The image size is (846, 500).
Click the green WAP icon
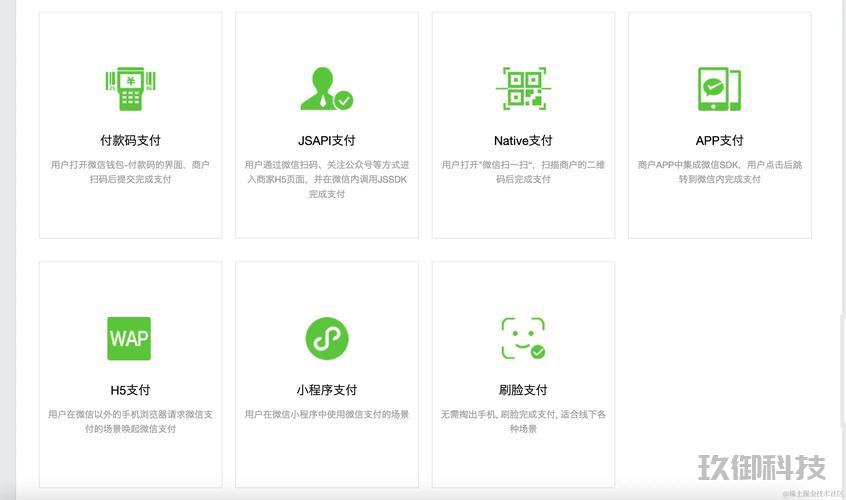coord(129,339)
